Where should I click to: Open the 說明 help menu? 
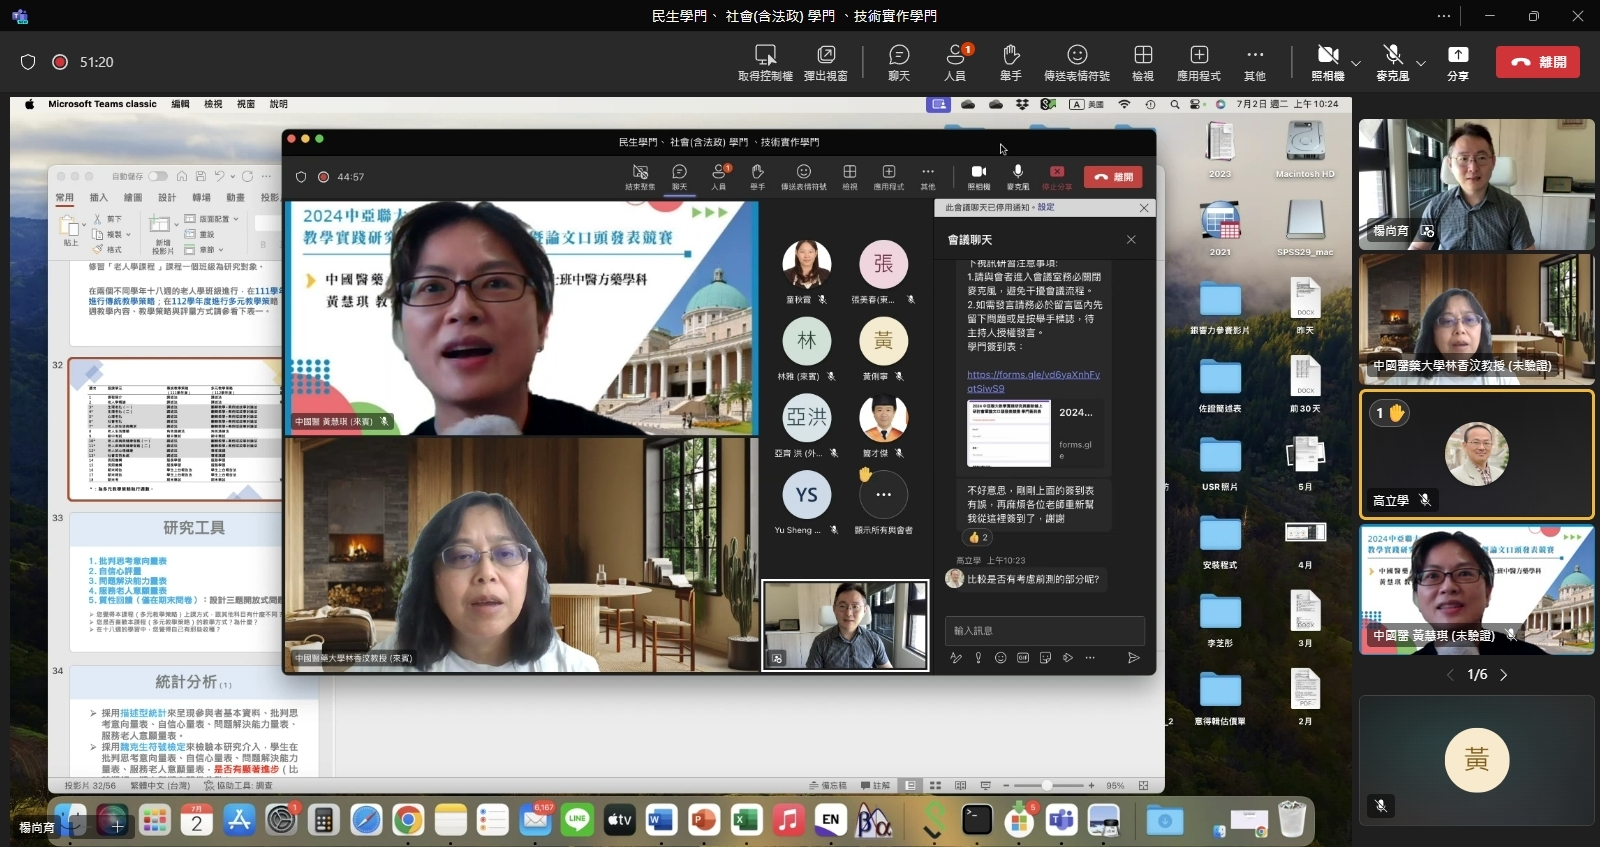point(279,104)
